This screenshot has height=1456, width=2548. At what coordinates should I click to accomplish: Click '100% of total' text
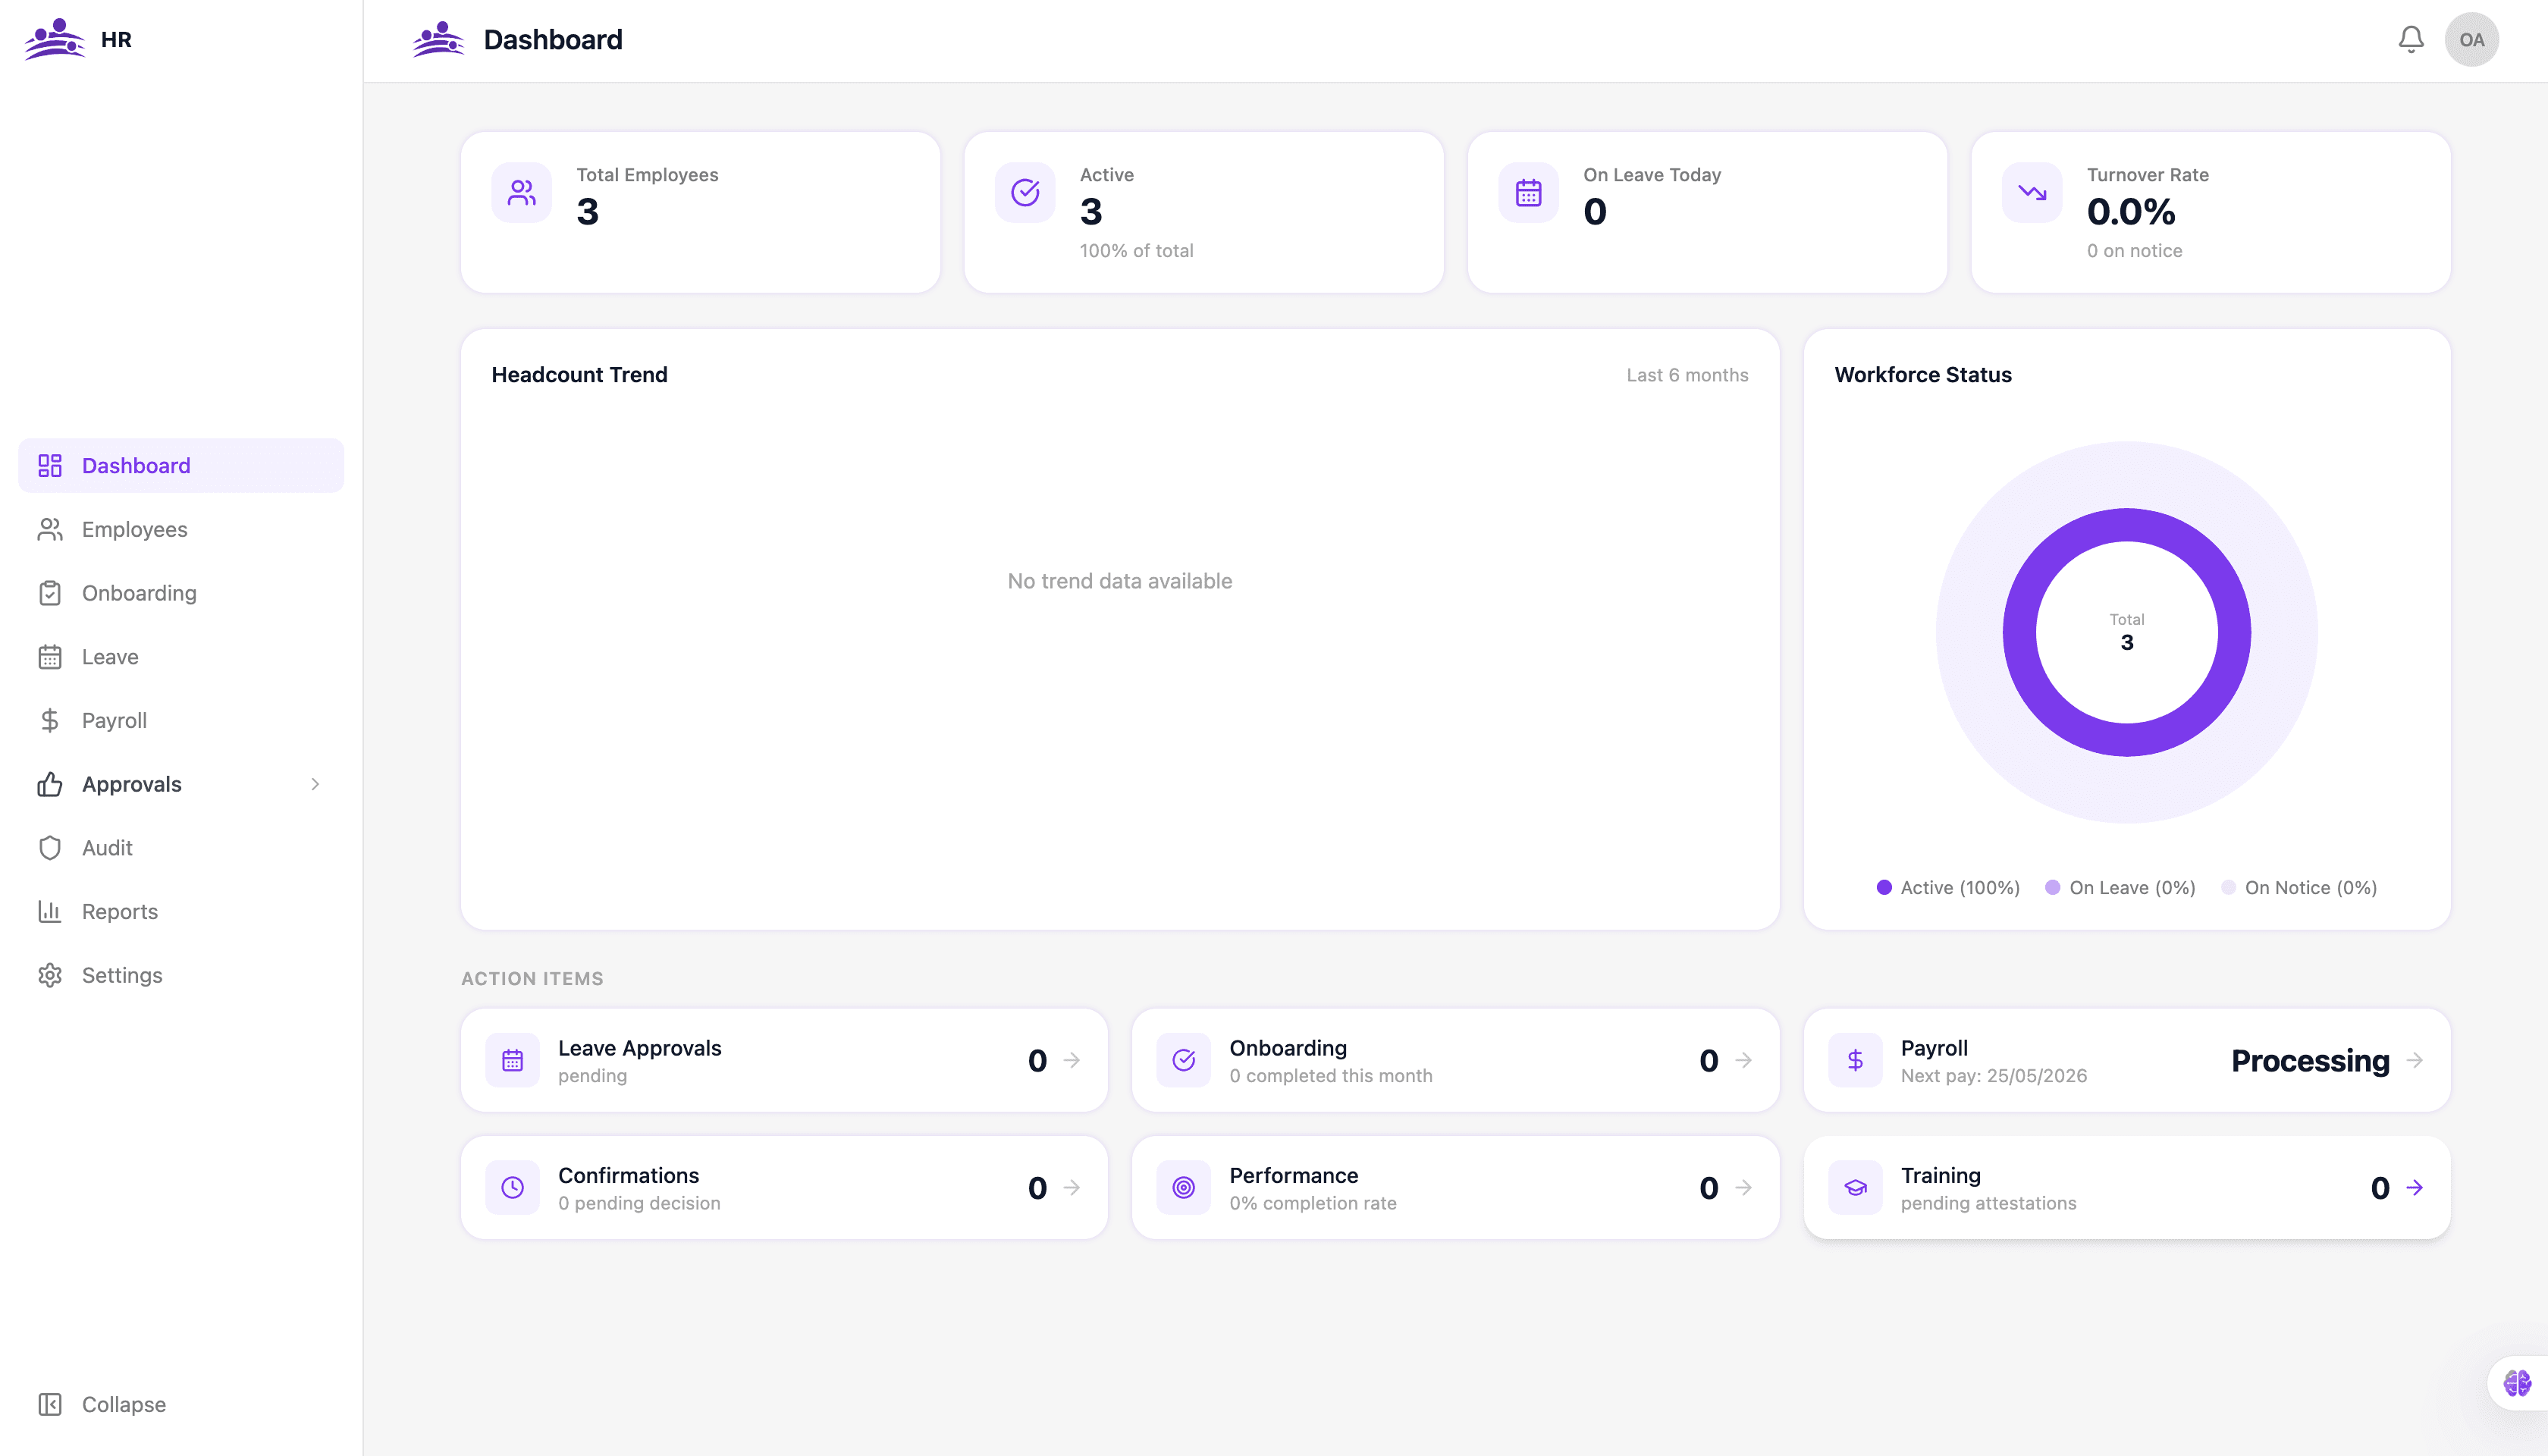pos(1136,251)
